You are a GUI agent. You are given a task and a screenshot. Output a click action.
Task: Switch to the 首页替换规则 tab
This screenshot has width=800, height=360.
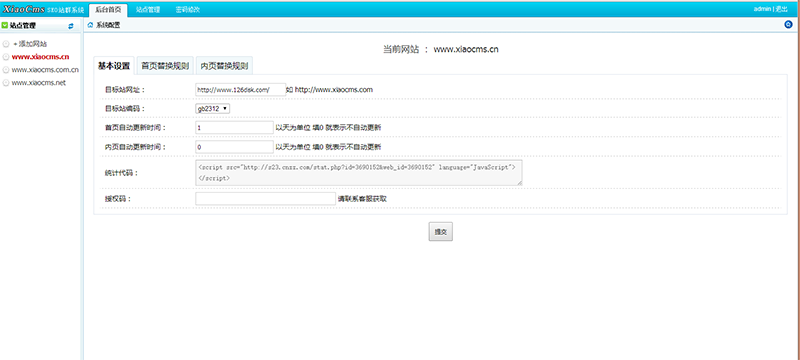(165, 66)
